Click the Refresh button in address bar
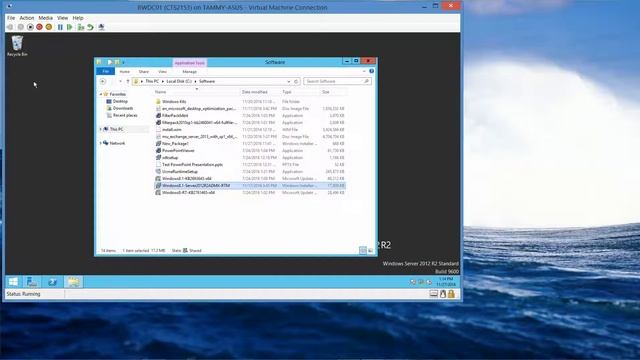Image resolution: width=640 pixels, height=360 pixels. pos(296,81)
